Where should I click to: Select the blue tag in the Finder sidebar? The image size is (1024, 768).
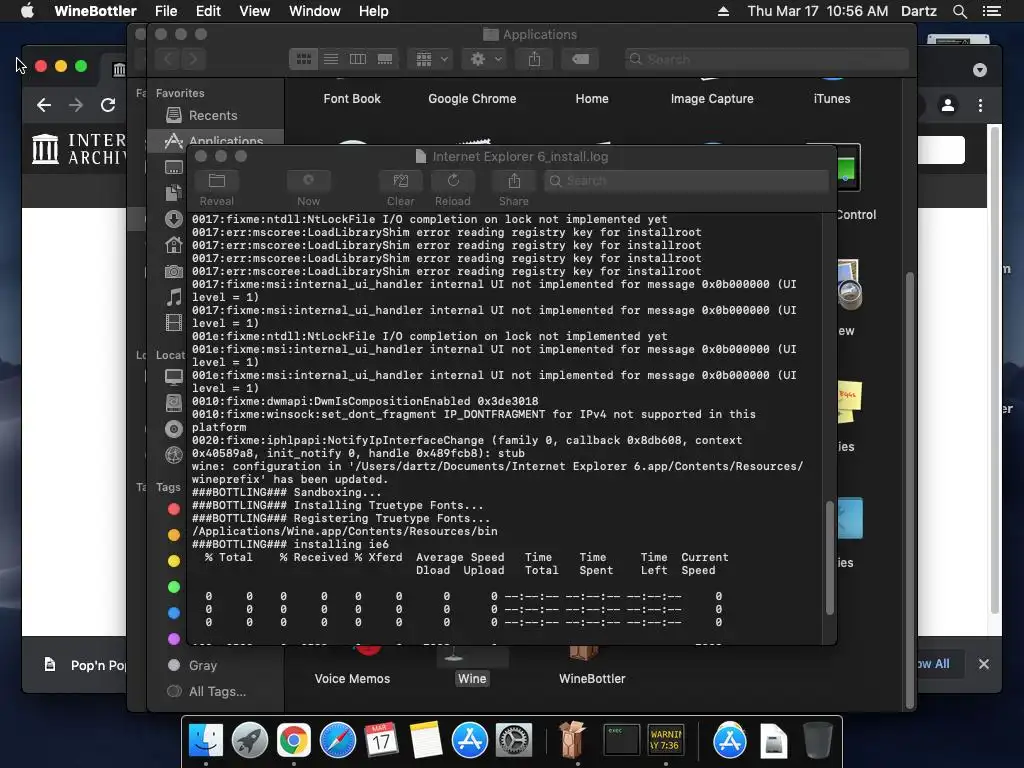(174, 613)
